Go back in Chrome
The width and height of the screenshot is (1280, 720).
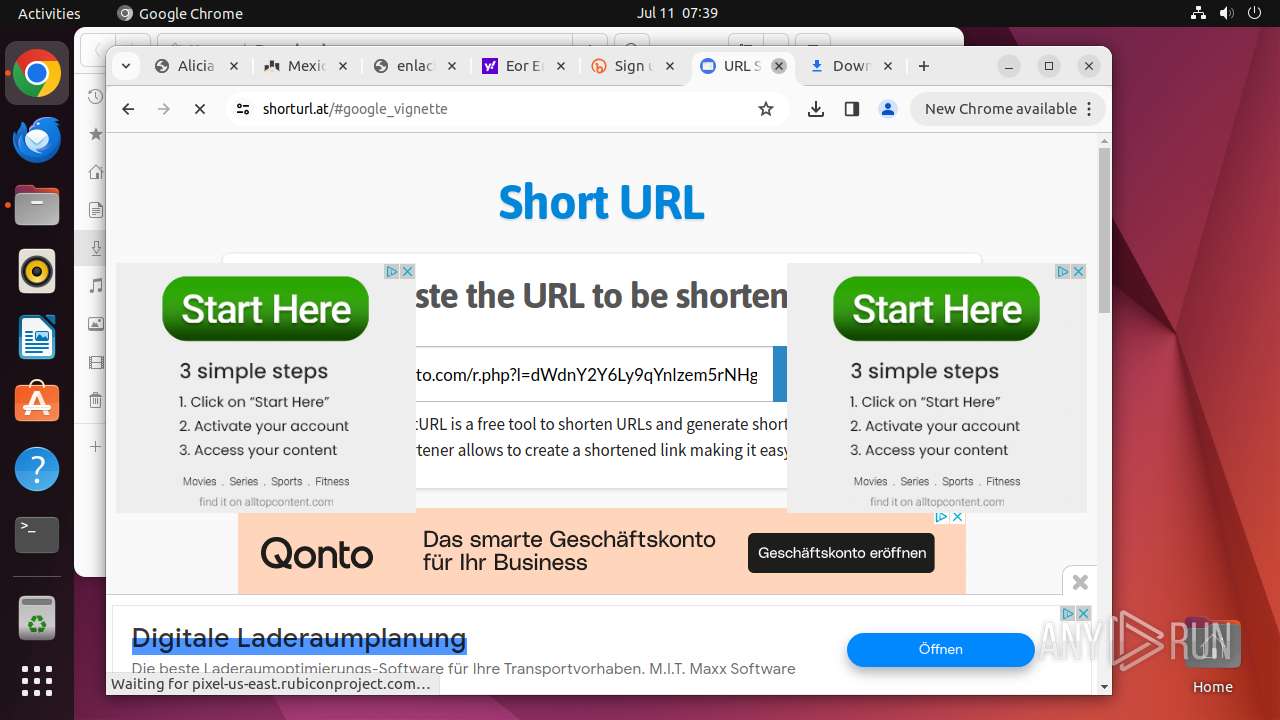128,109
